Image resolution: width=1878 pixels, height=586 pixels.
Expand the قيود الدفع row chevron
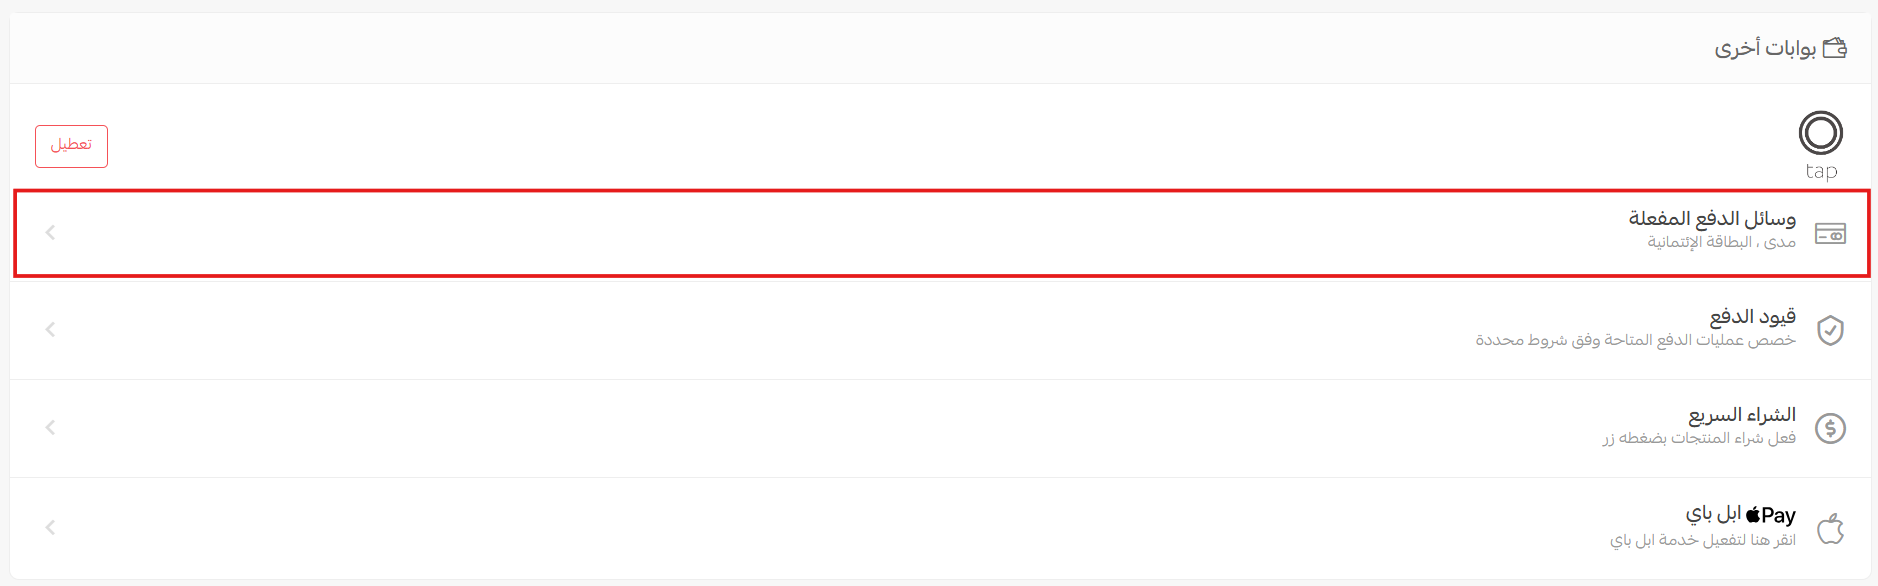pos(50,330)
